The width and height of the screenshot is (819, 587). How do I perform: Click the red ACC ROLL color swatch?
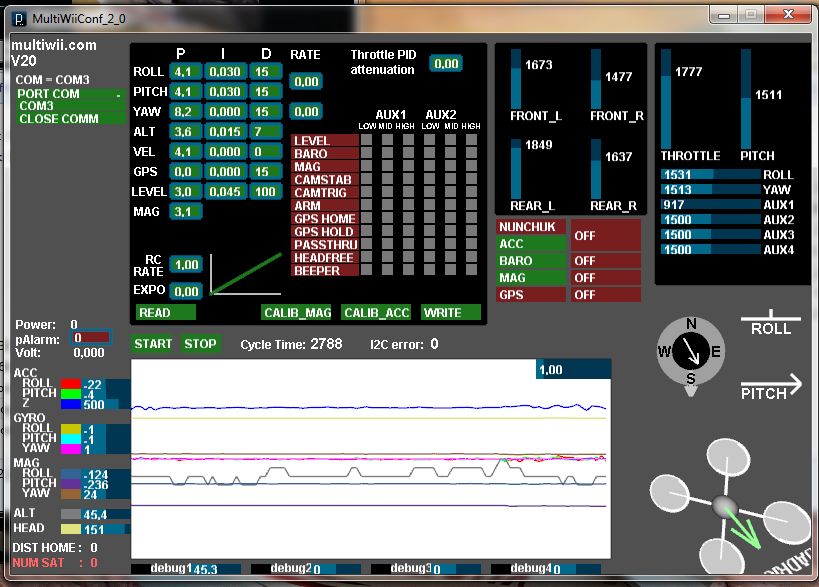point(70,384)
